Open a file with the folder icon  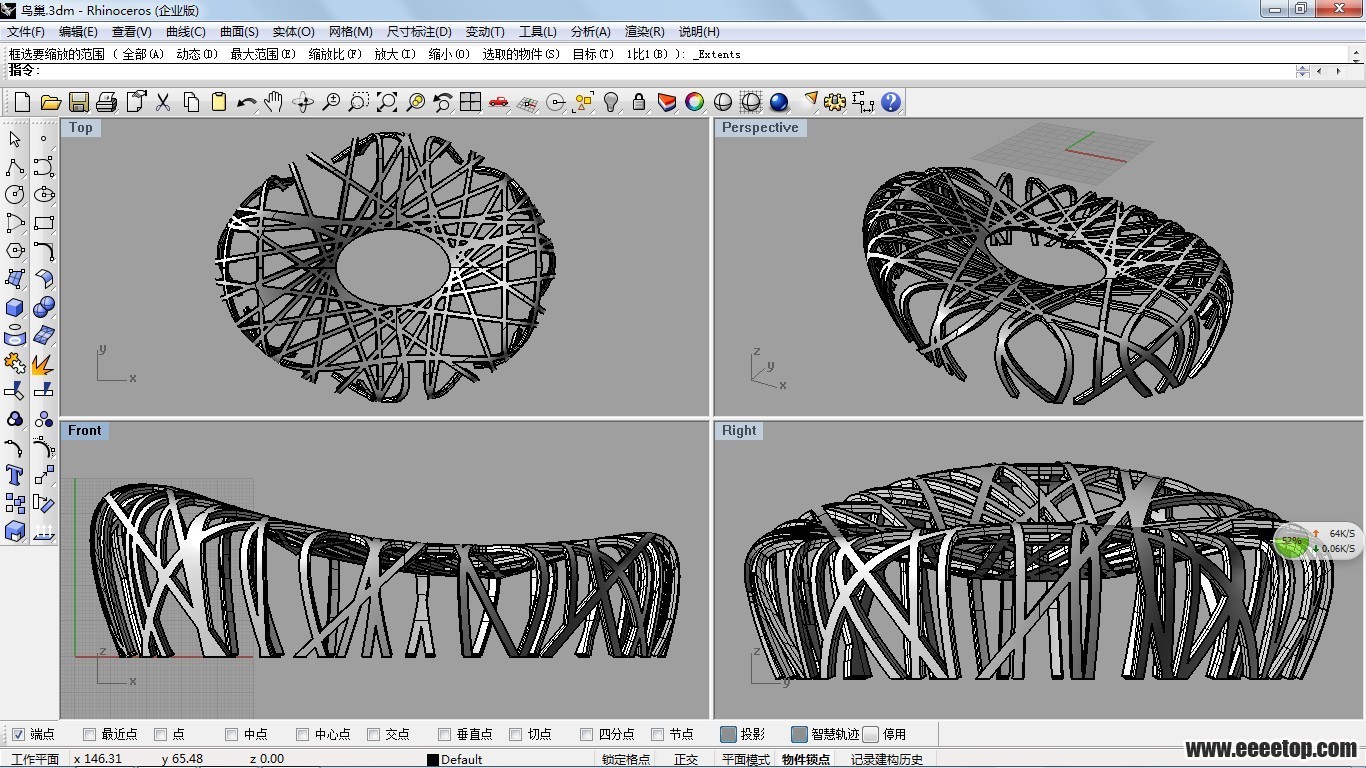(x=50, y=102)
